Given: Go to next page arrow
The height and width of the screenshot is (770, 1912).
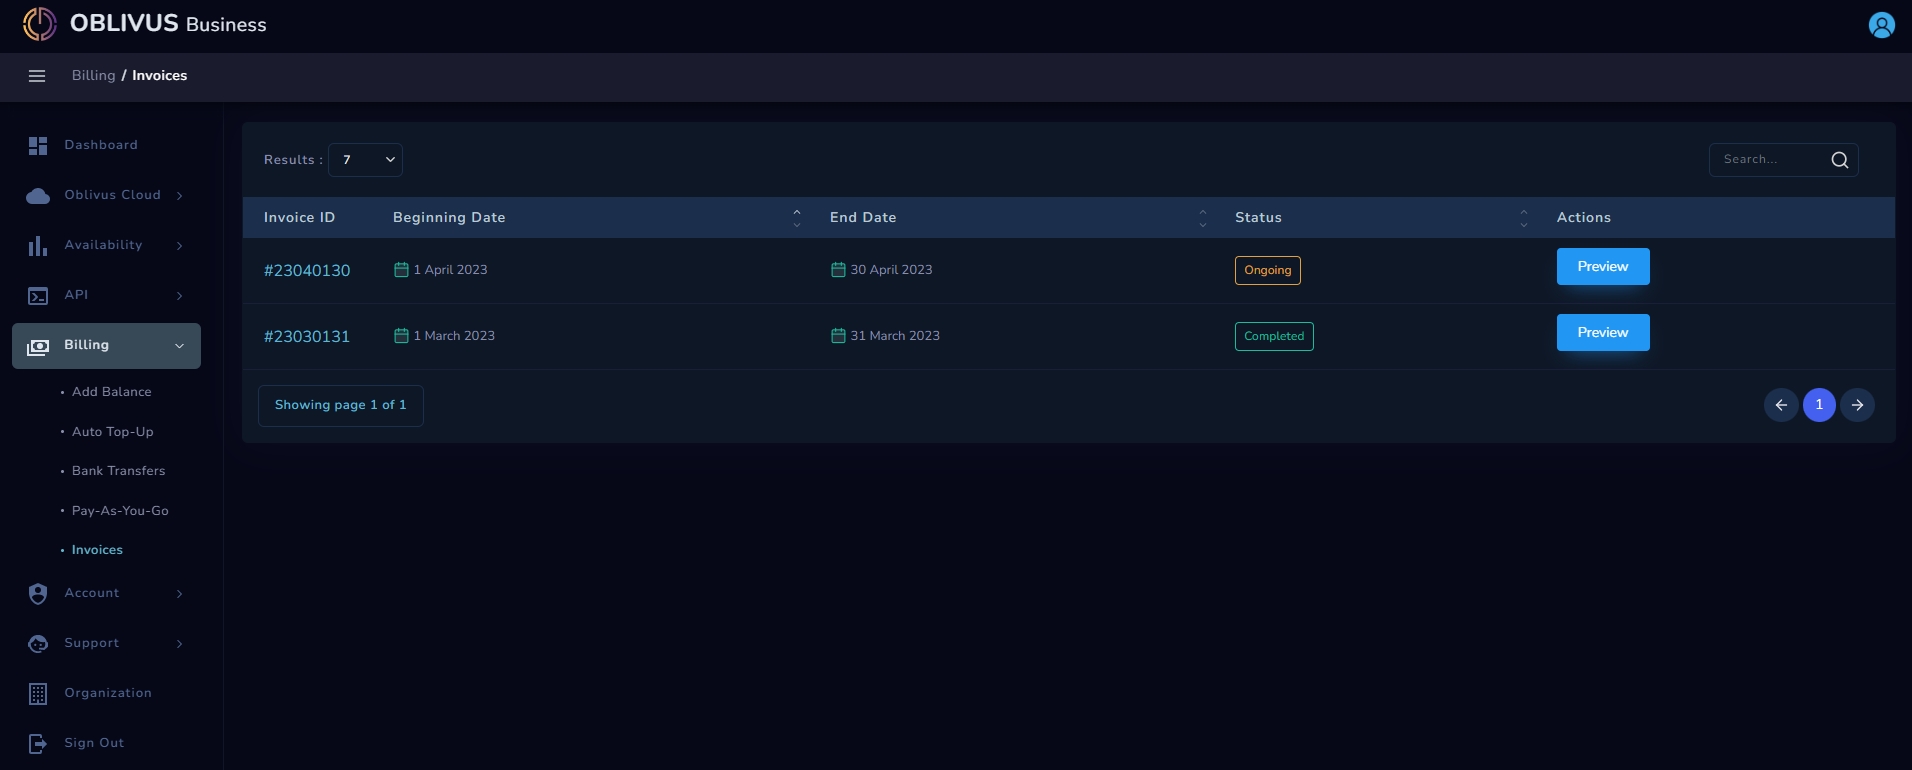Looking at the screenshot, I should tap(1857, 405).
